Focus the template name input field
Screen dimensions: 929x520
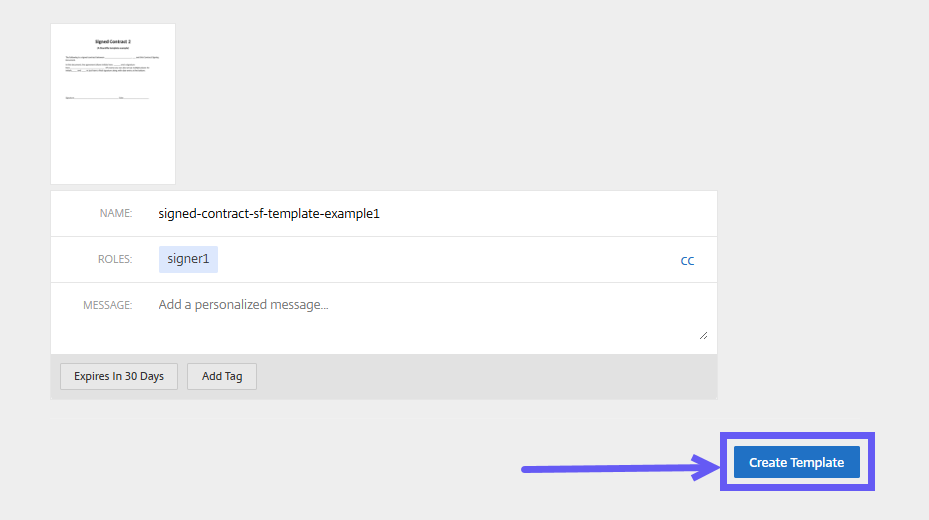click(430, 213)
